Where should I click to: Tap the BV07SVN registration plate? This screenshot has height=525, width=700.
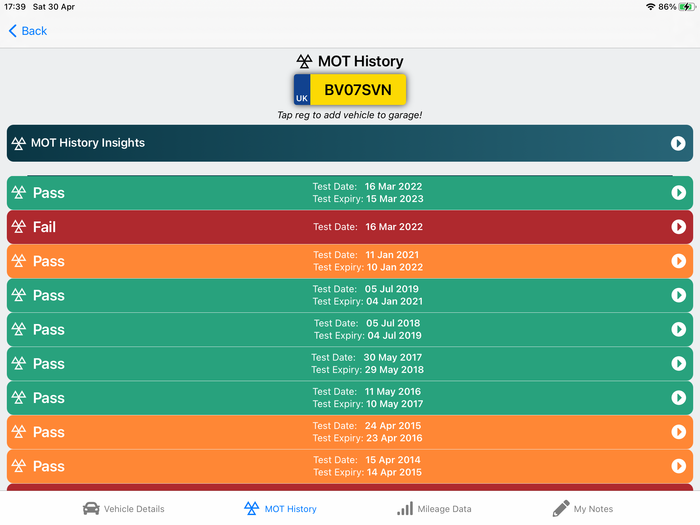[350, 89]
